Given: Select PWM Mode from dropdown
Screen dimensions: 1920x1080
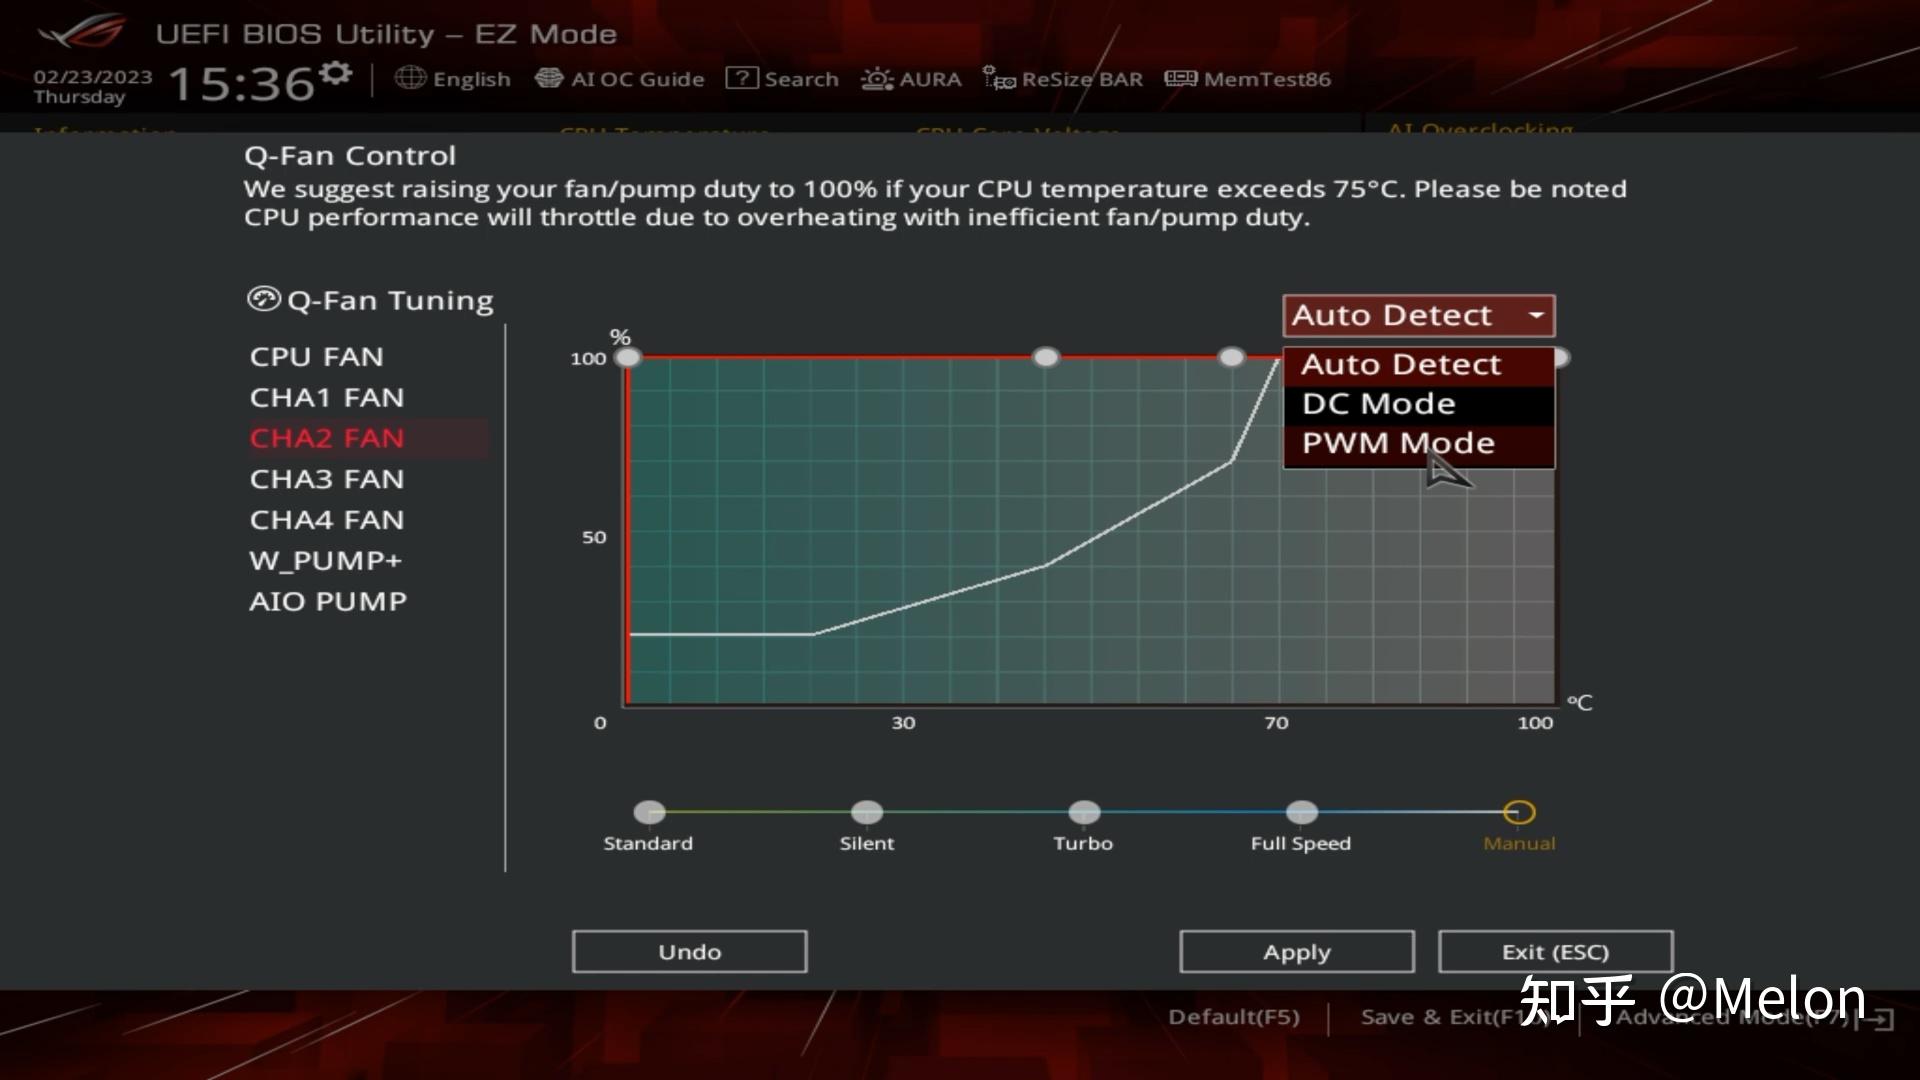Looking at the screenshot, I should [1398, 442].
